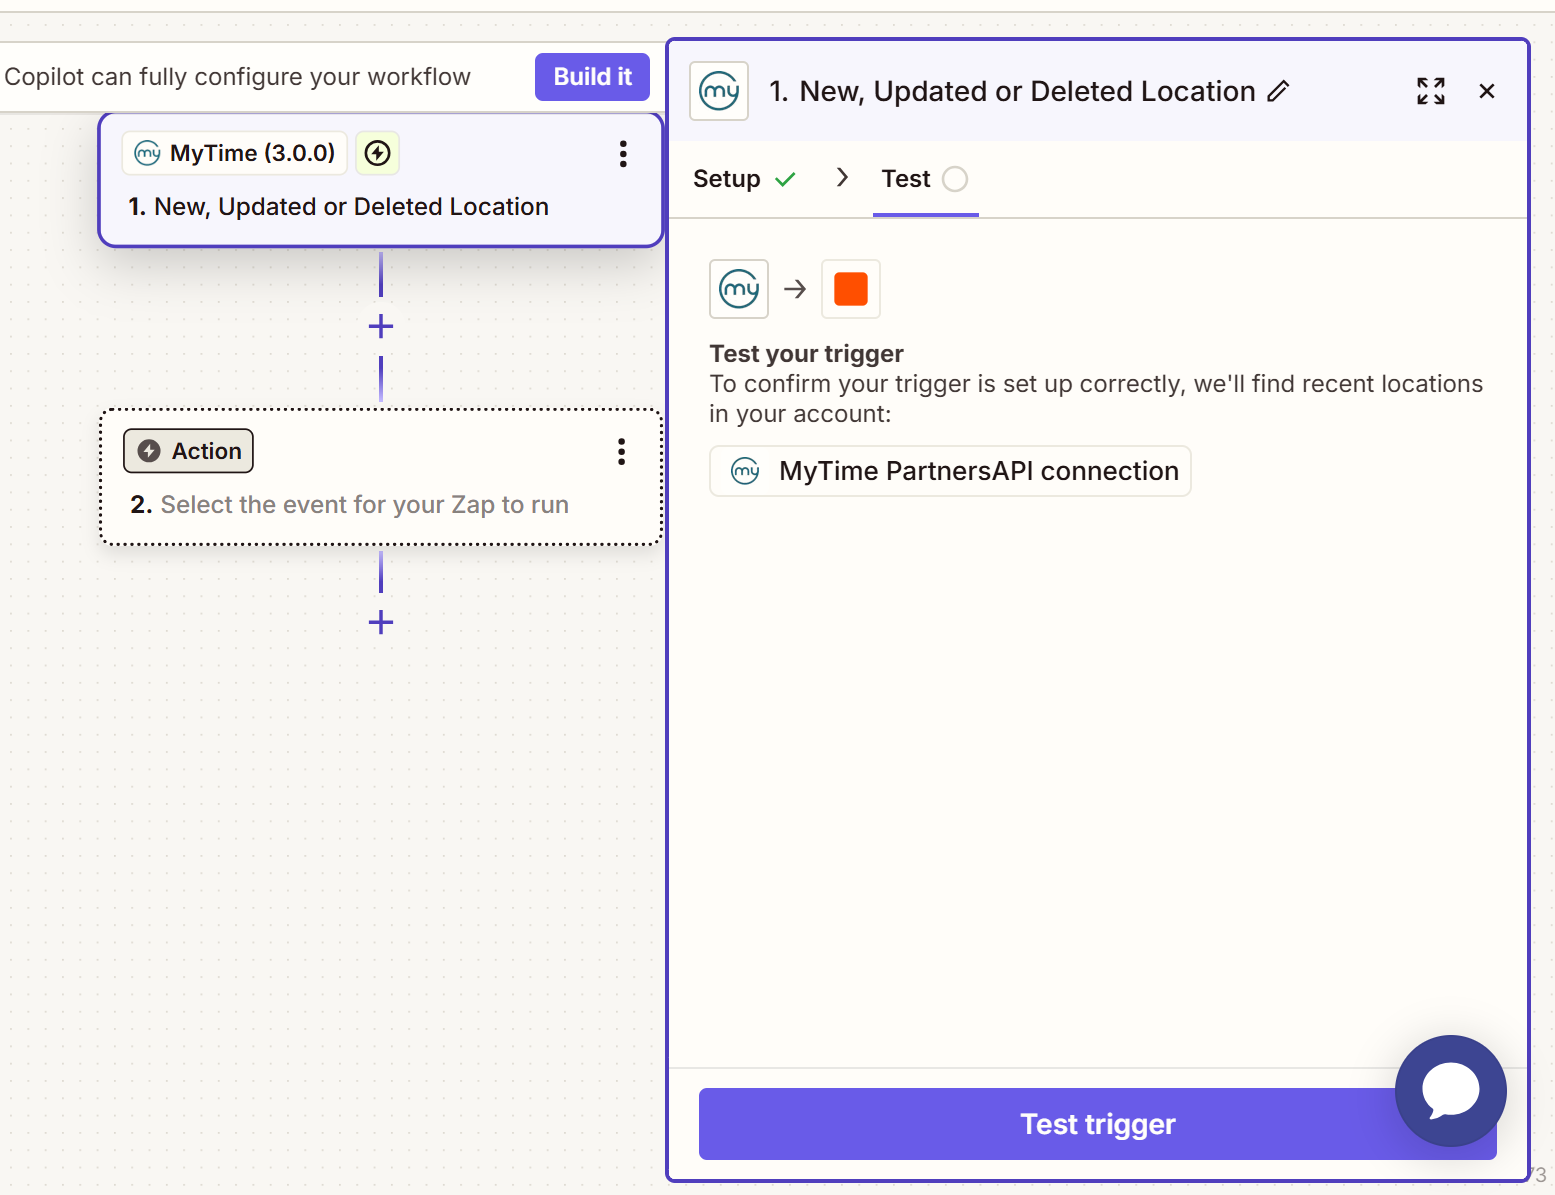Add a step below the Action card
Screen dimensions: 1555x1195
pos(381,623)
